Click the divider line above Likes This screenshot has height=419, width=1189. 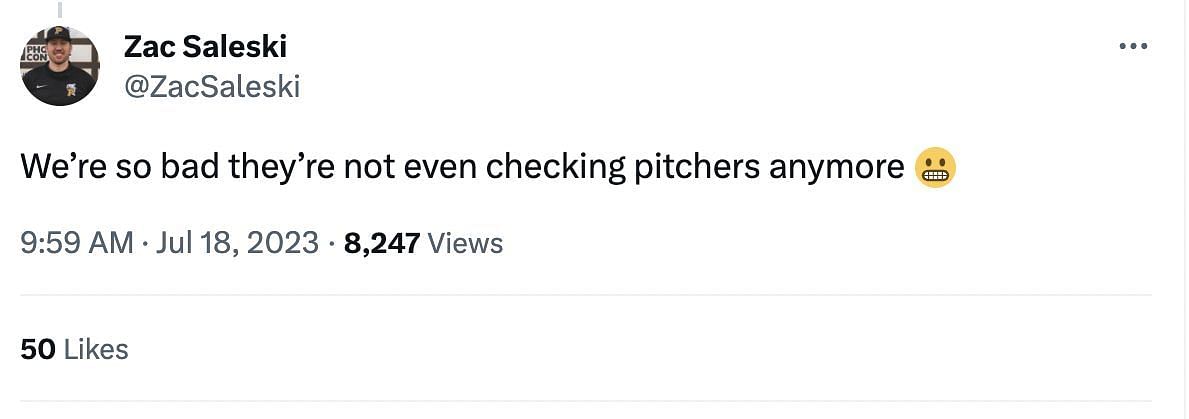(585, 295)
